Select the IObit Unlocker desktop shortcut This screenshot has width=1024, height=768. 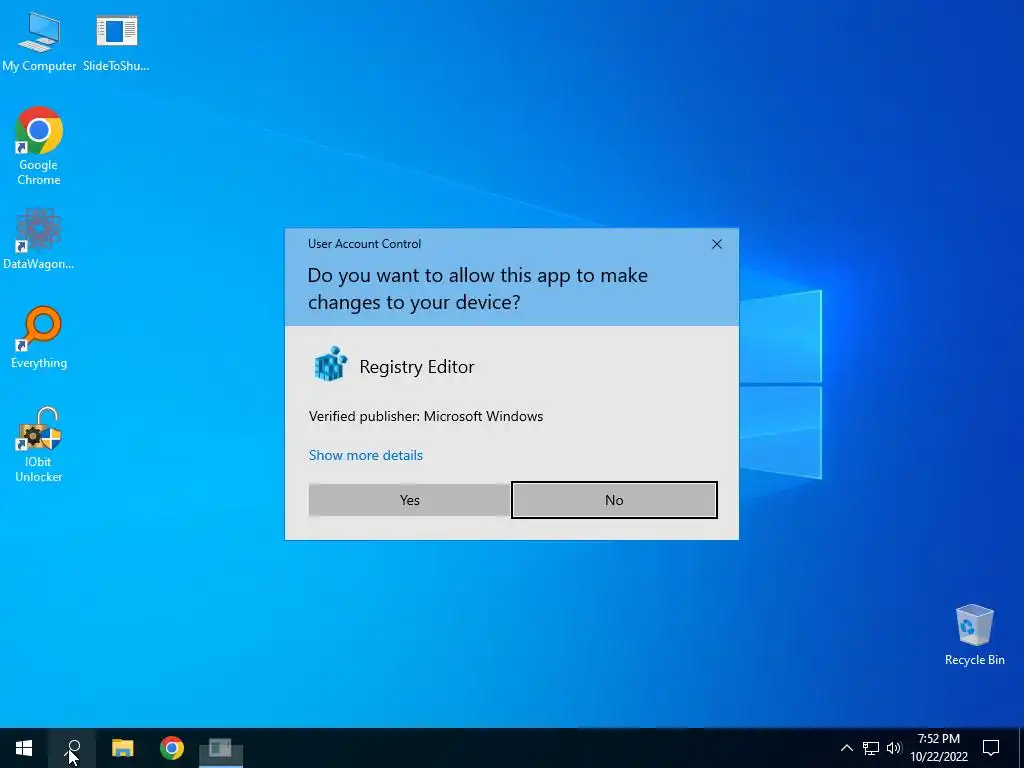39,444
